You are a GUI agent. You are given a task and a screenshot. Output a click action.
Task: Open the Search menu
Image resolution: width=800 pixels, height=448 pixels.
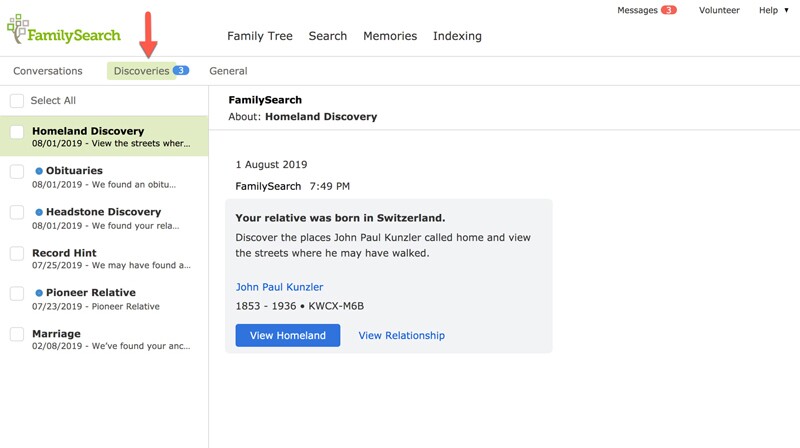[x=328, y=36]
